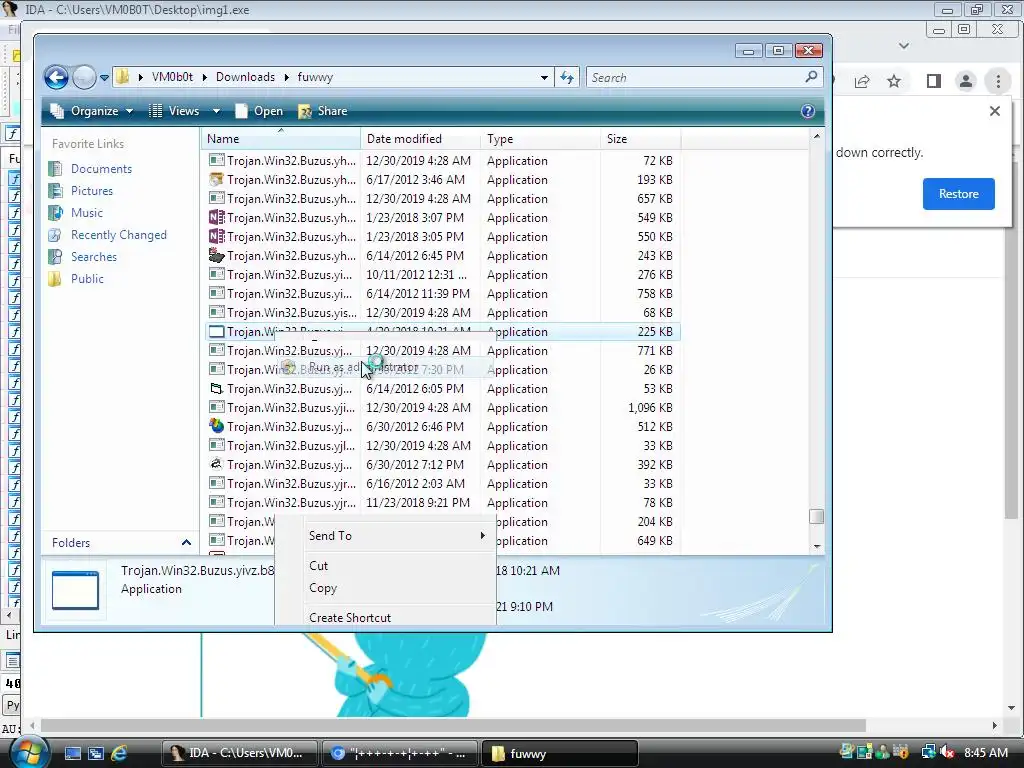The image size is (1024, 768).
Task: Toggle Chrome side panel icon
Action: click(934, 81)
